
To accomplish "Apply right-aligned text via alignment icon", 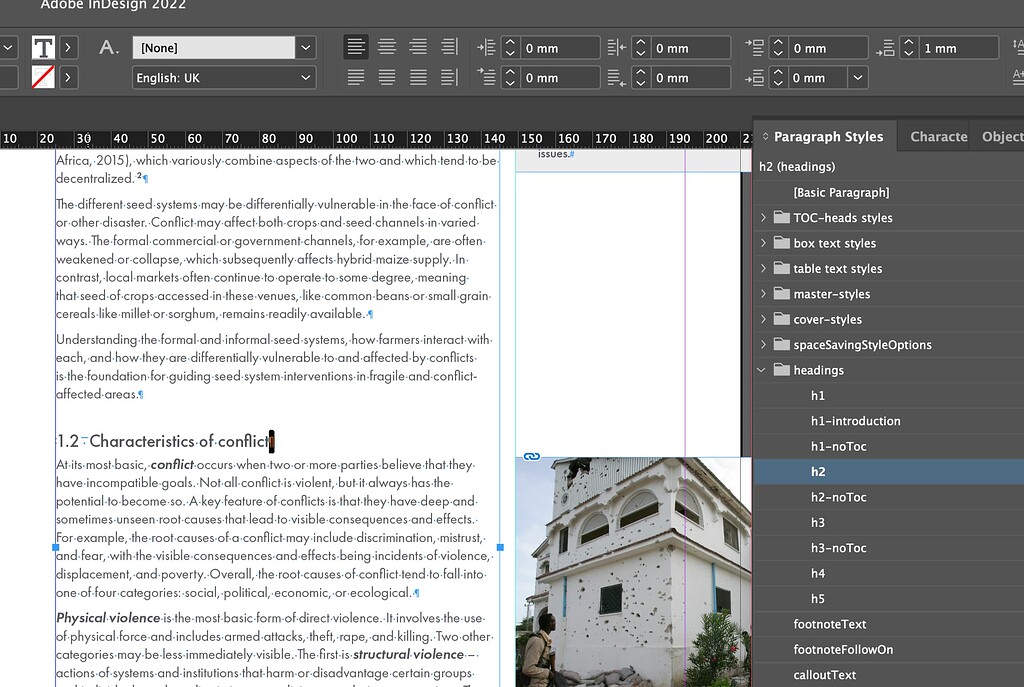I will tap(417, 47).
